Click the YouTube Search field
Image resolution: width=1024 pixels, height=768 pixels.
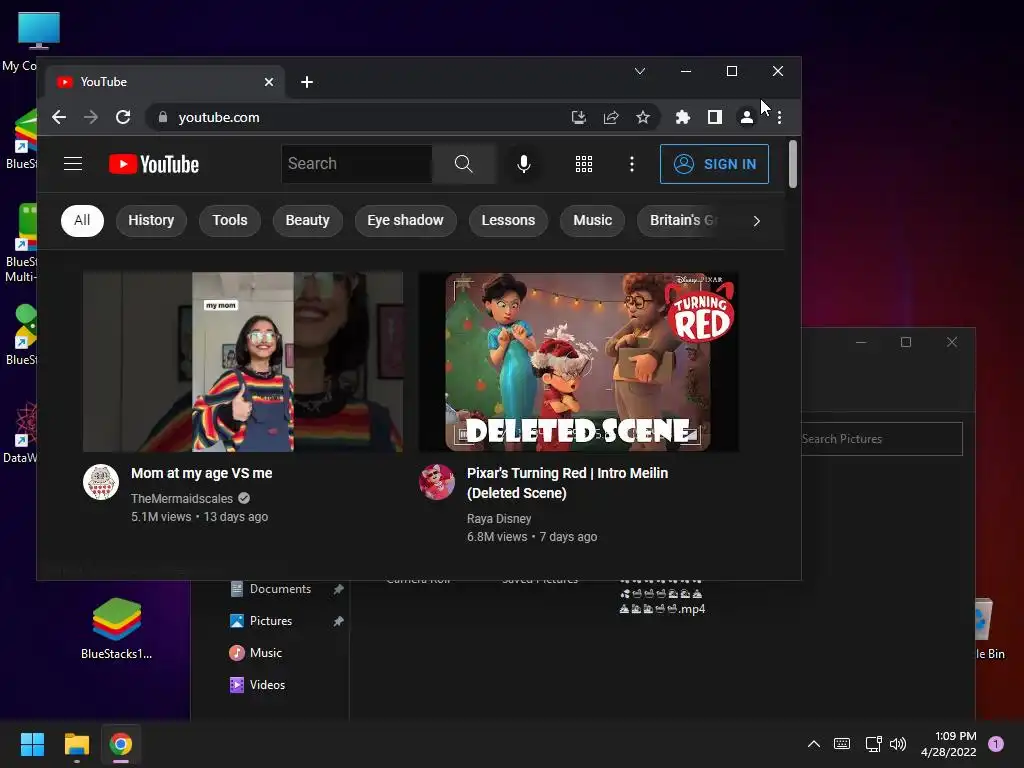coord(357,164)
